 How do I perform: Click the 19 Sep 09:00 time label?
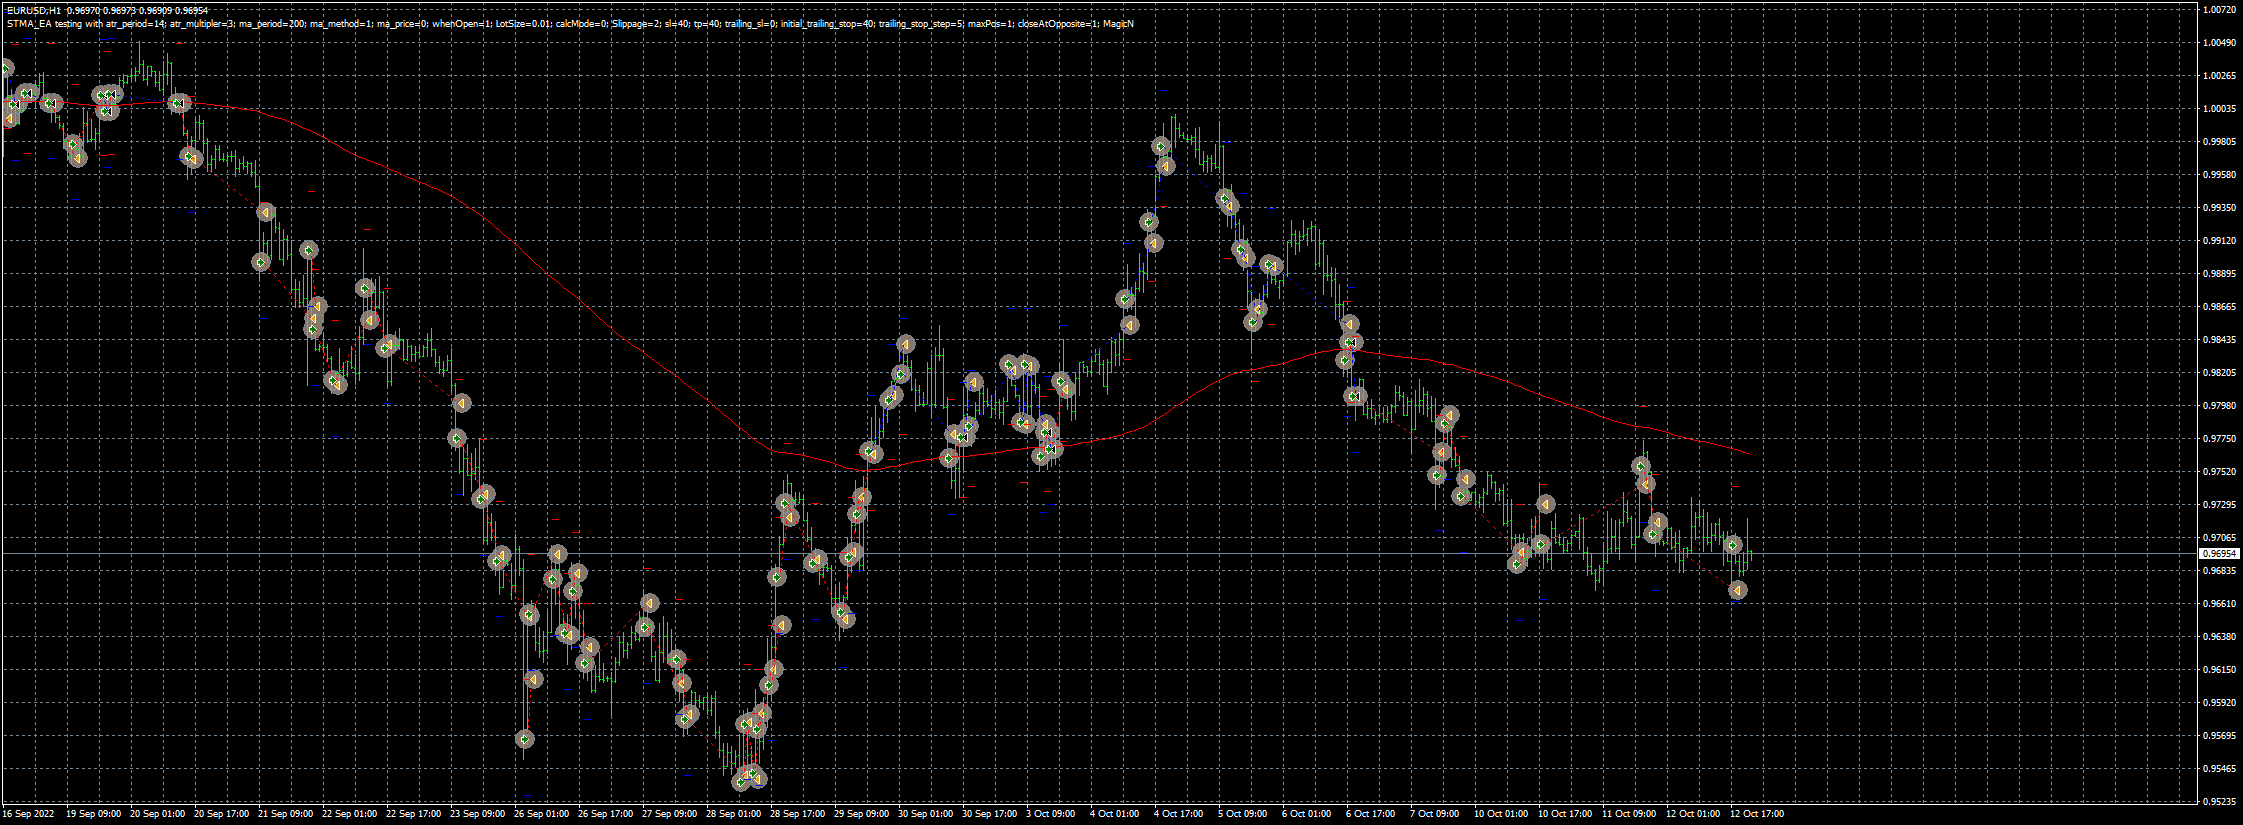(93, 814)
